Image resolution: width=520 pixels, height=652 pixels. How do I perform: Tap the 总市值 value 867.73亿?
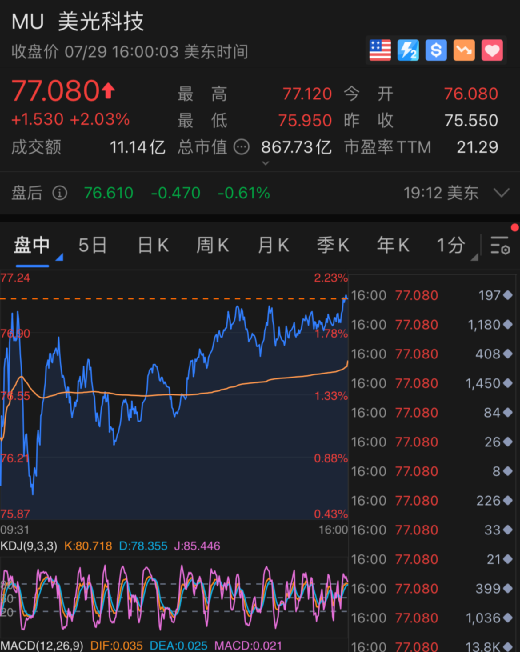[296, 147]
